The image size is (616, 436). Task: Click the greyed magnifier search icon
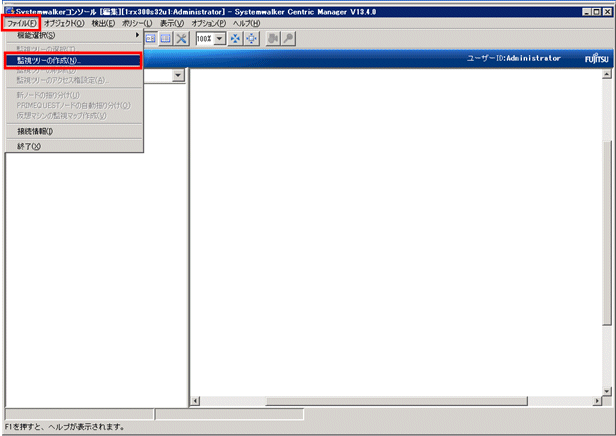click(x=288, y=38)
